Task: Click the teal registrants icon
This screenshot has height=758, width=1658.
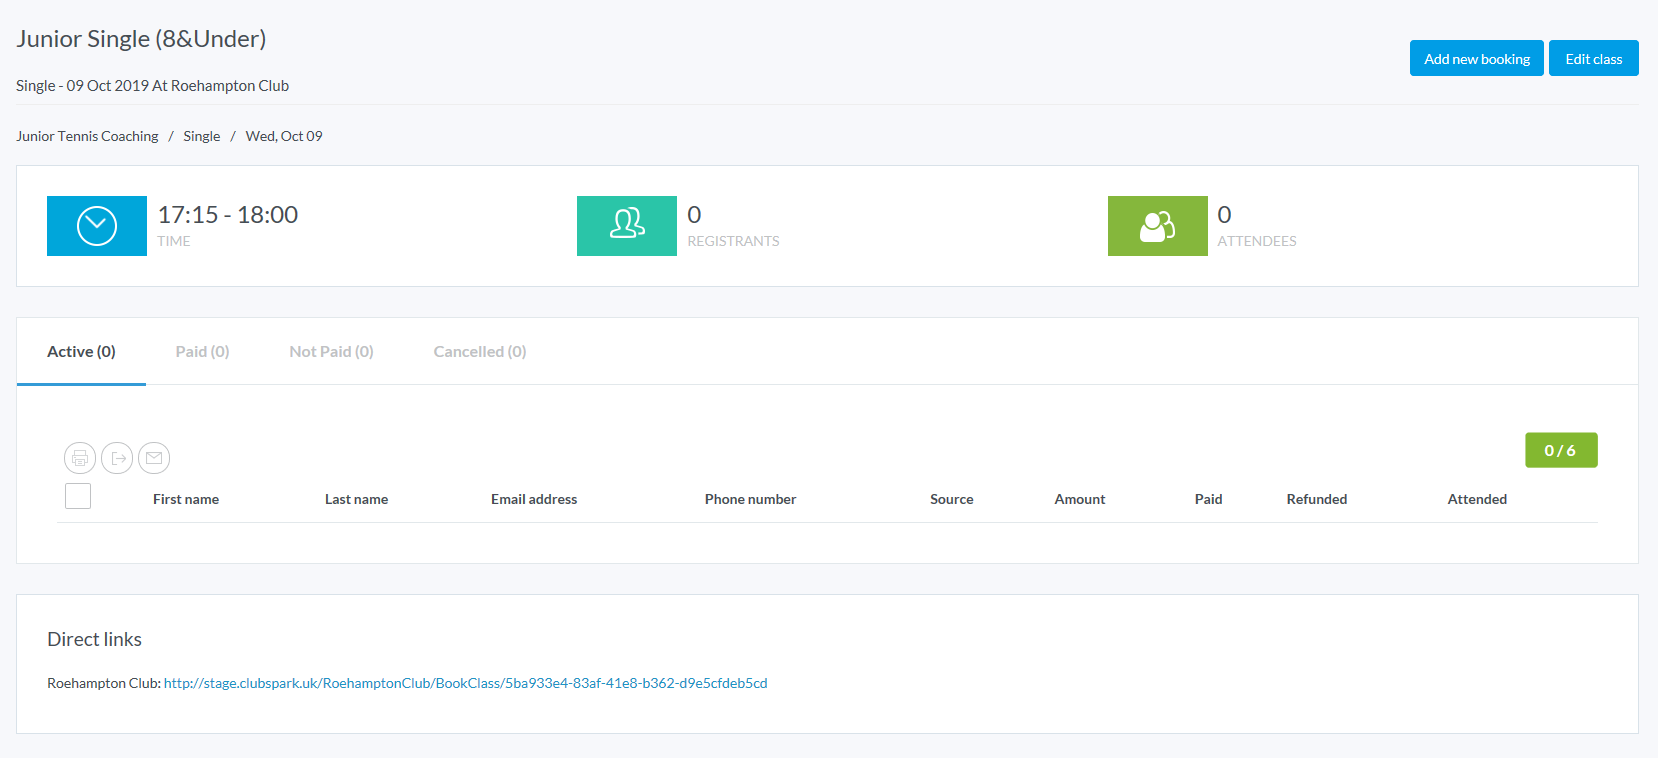Action: pyautogui.click(x=627, y=226)
